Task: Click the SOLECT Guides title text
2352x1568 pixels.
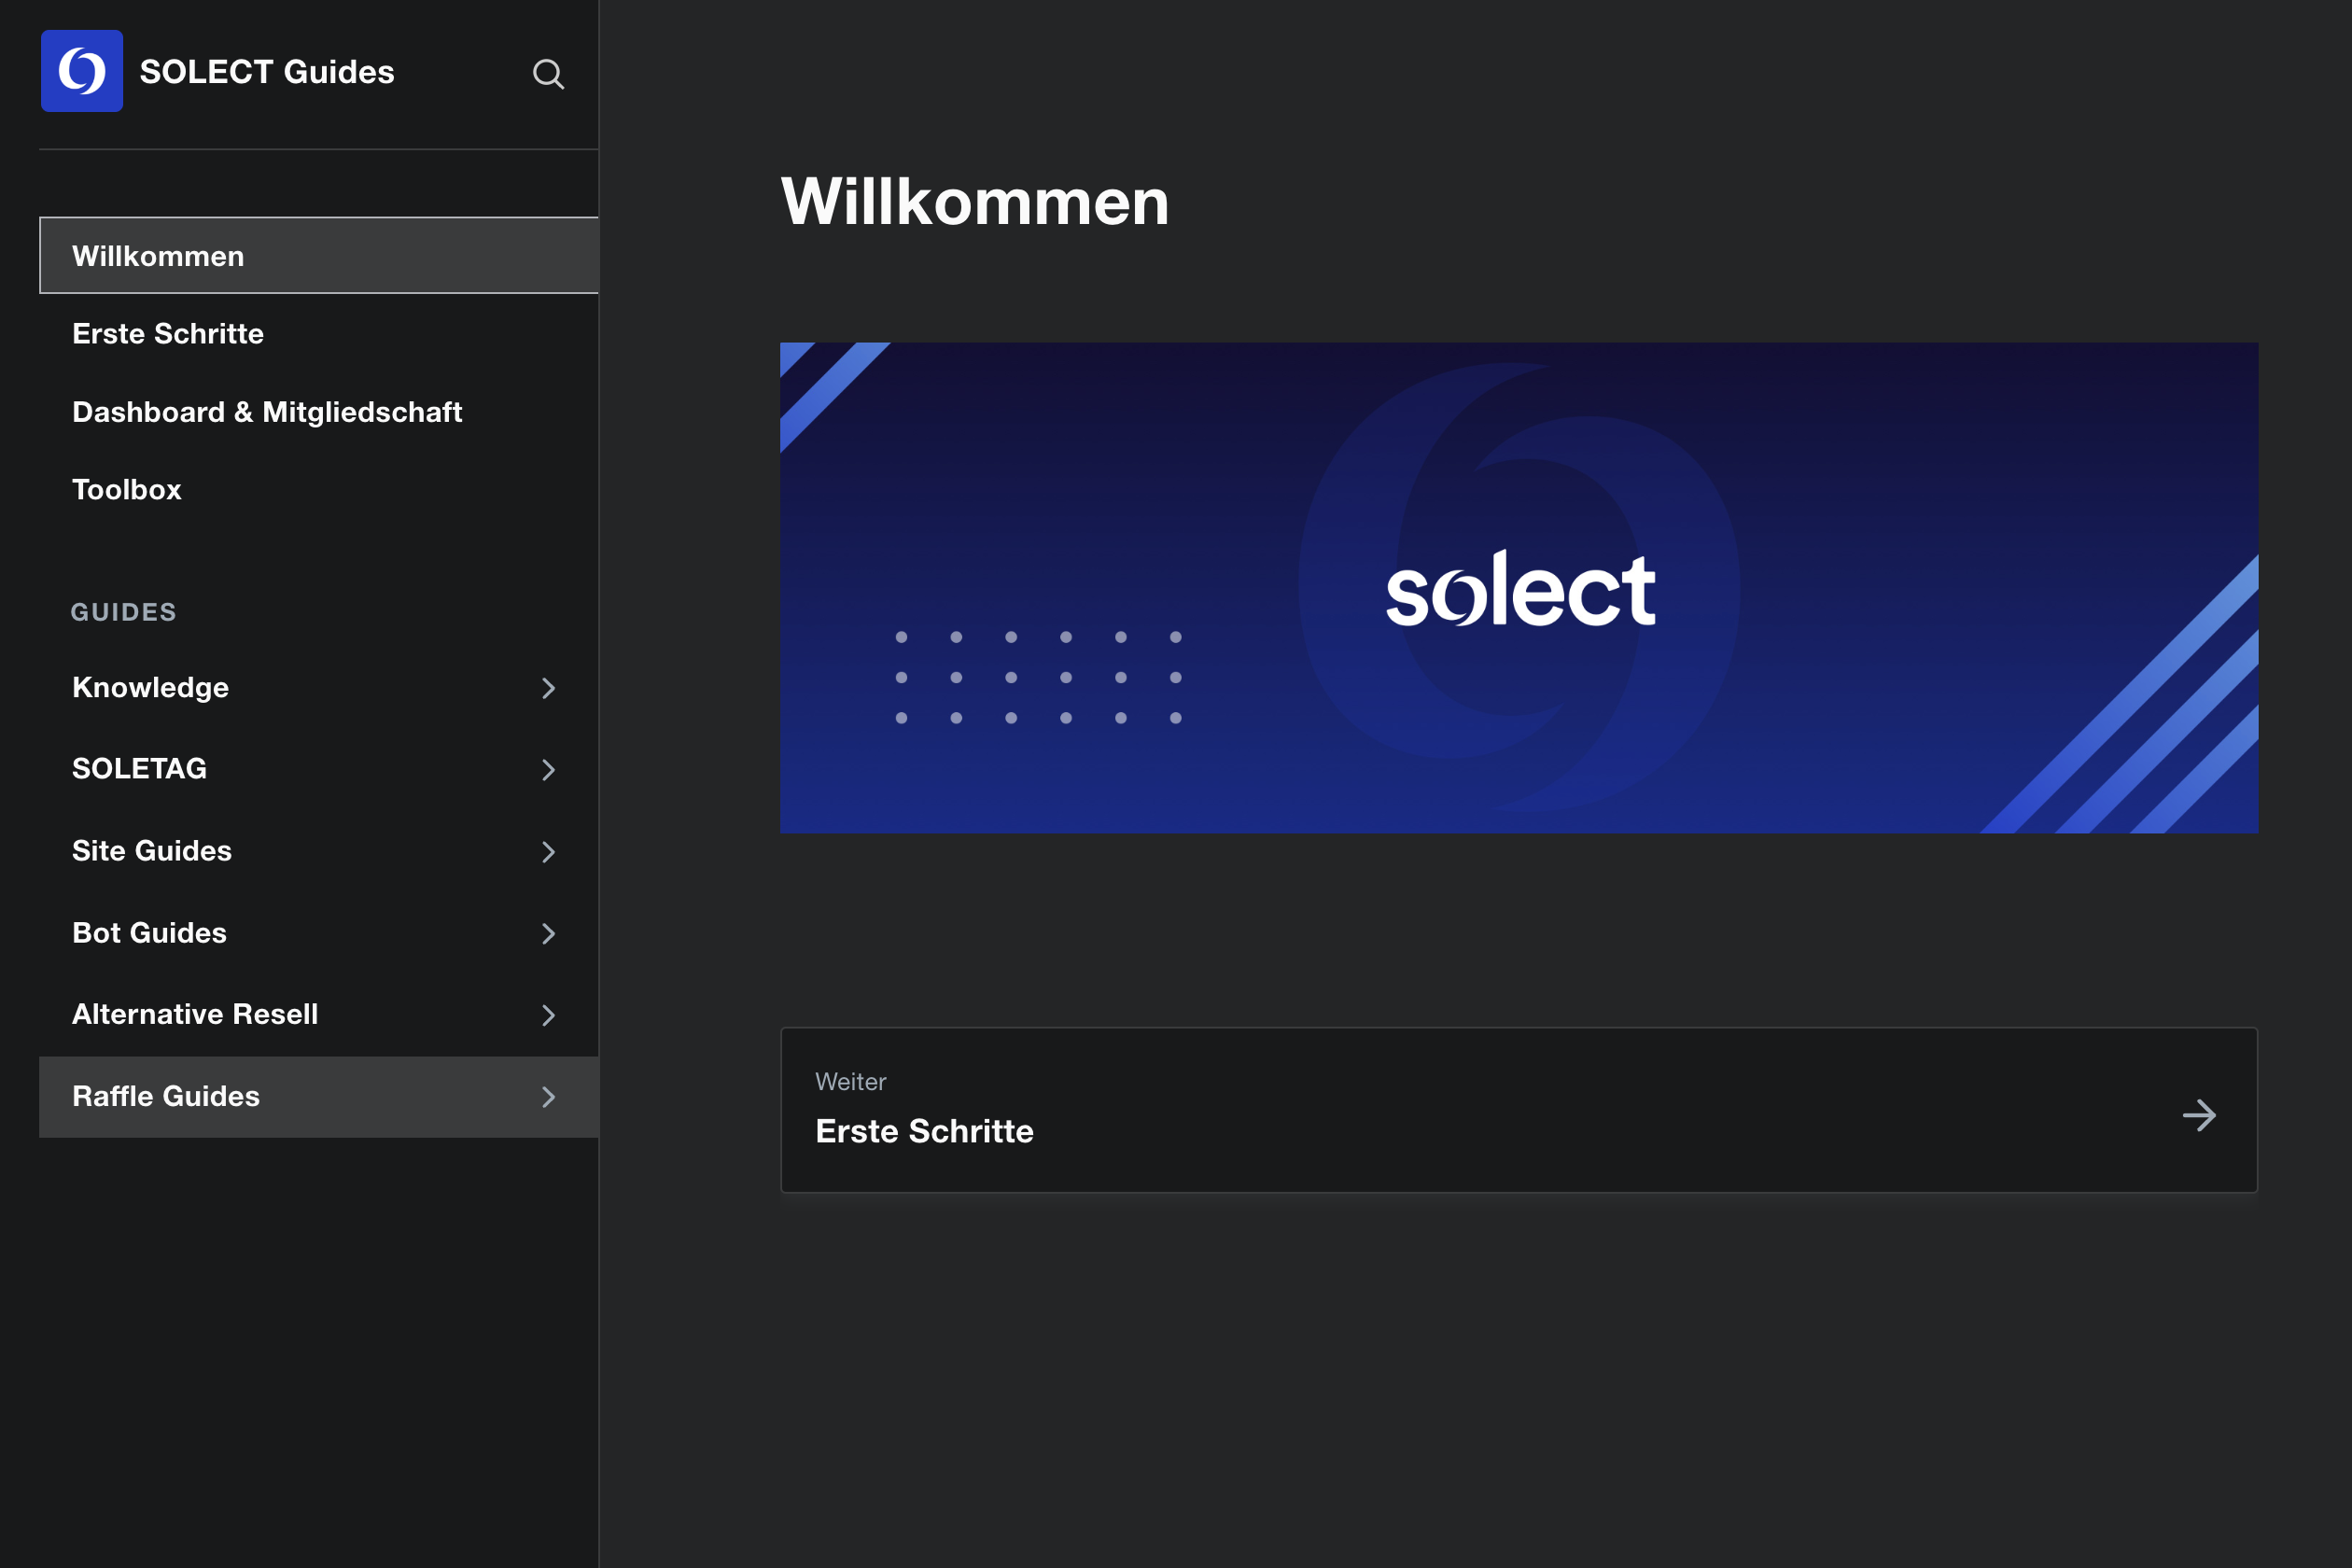Action: 266,71
